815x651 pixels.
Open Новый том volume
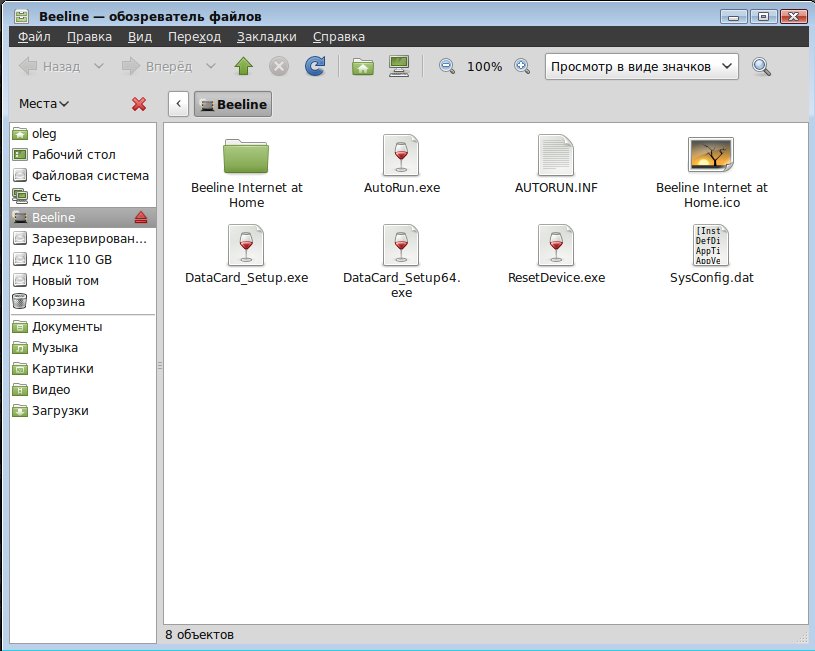coord(83,281)
